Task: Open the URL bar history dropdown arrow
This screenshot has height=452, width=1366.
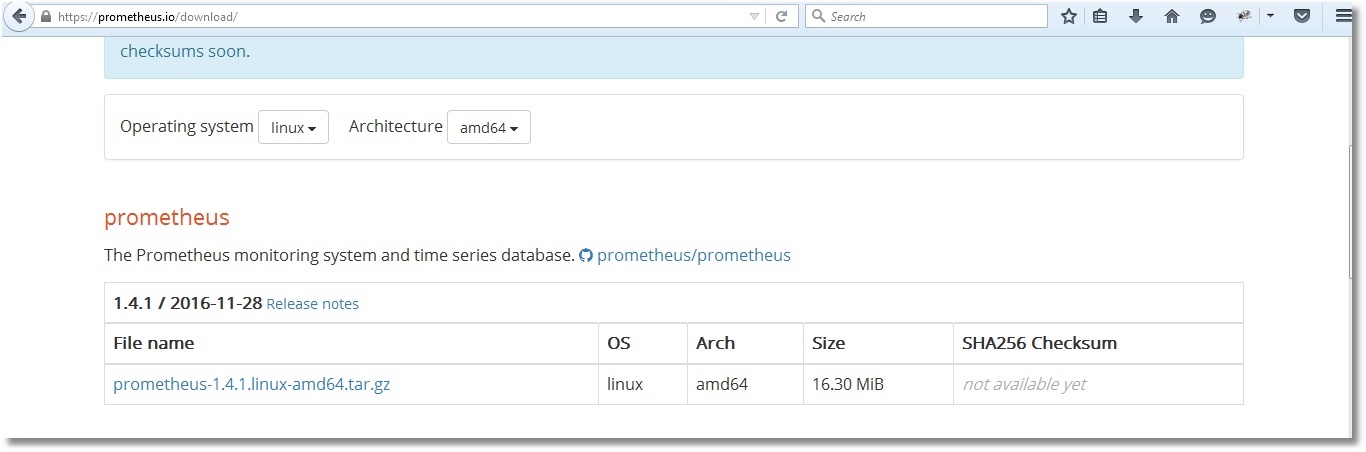Action: point(754,17)
